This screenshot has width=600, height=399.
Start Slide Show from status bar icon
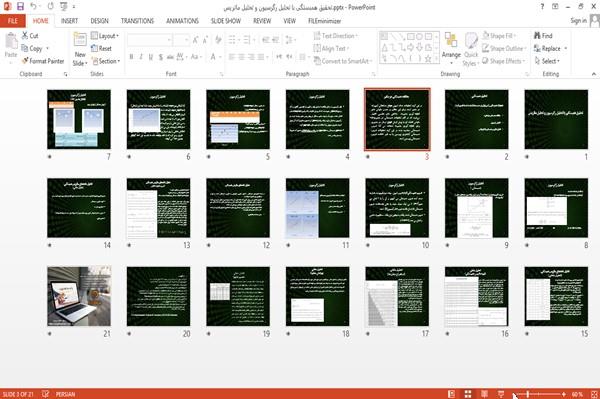click(x=501, y=394)
